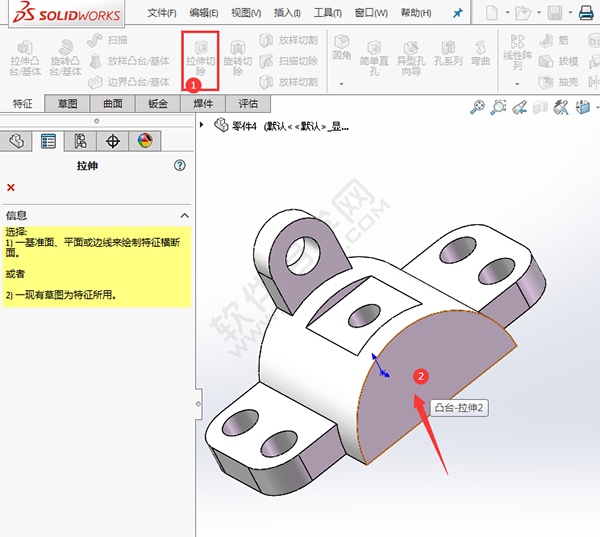
Task: Click the SOLIDWORKS logo
Action: pos(67,13)
